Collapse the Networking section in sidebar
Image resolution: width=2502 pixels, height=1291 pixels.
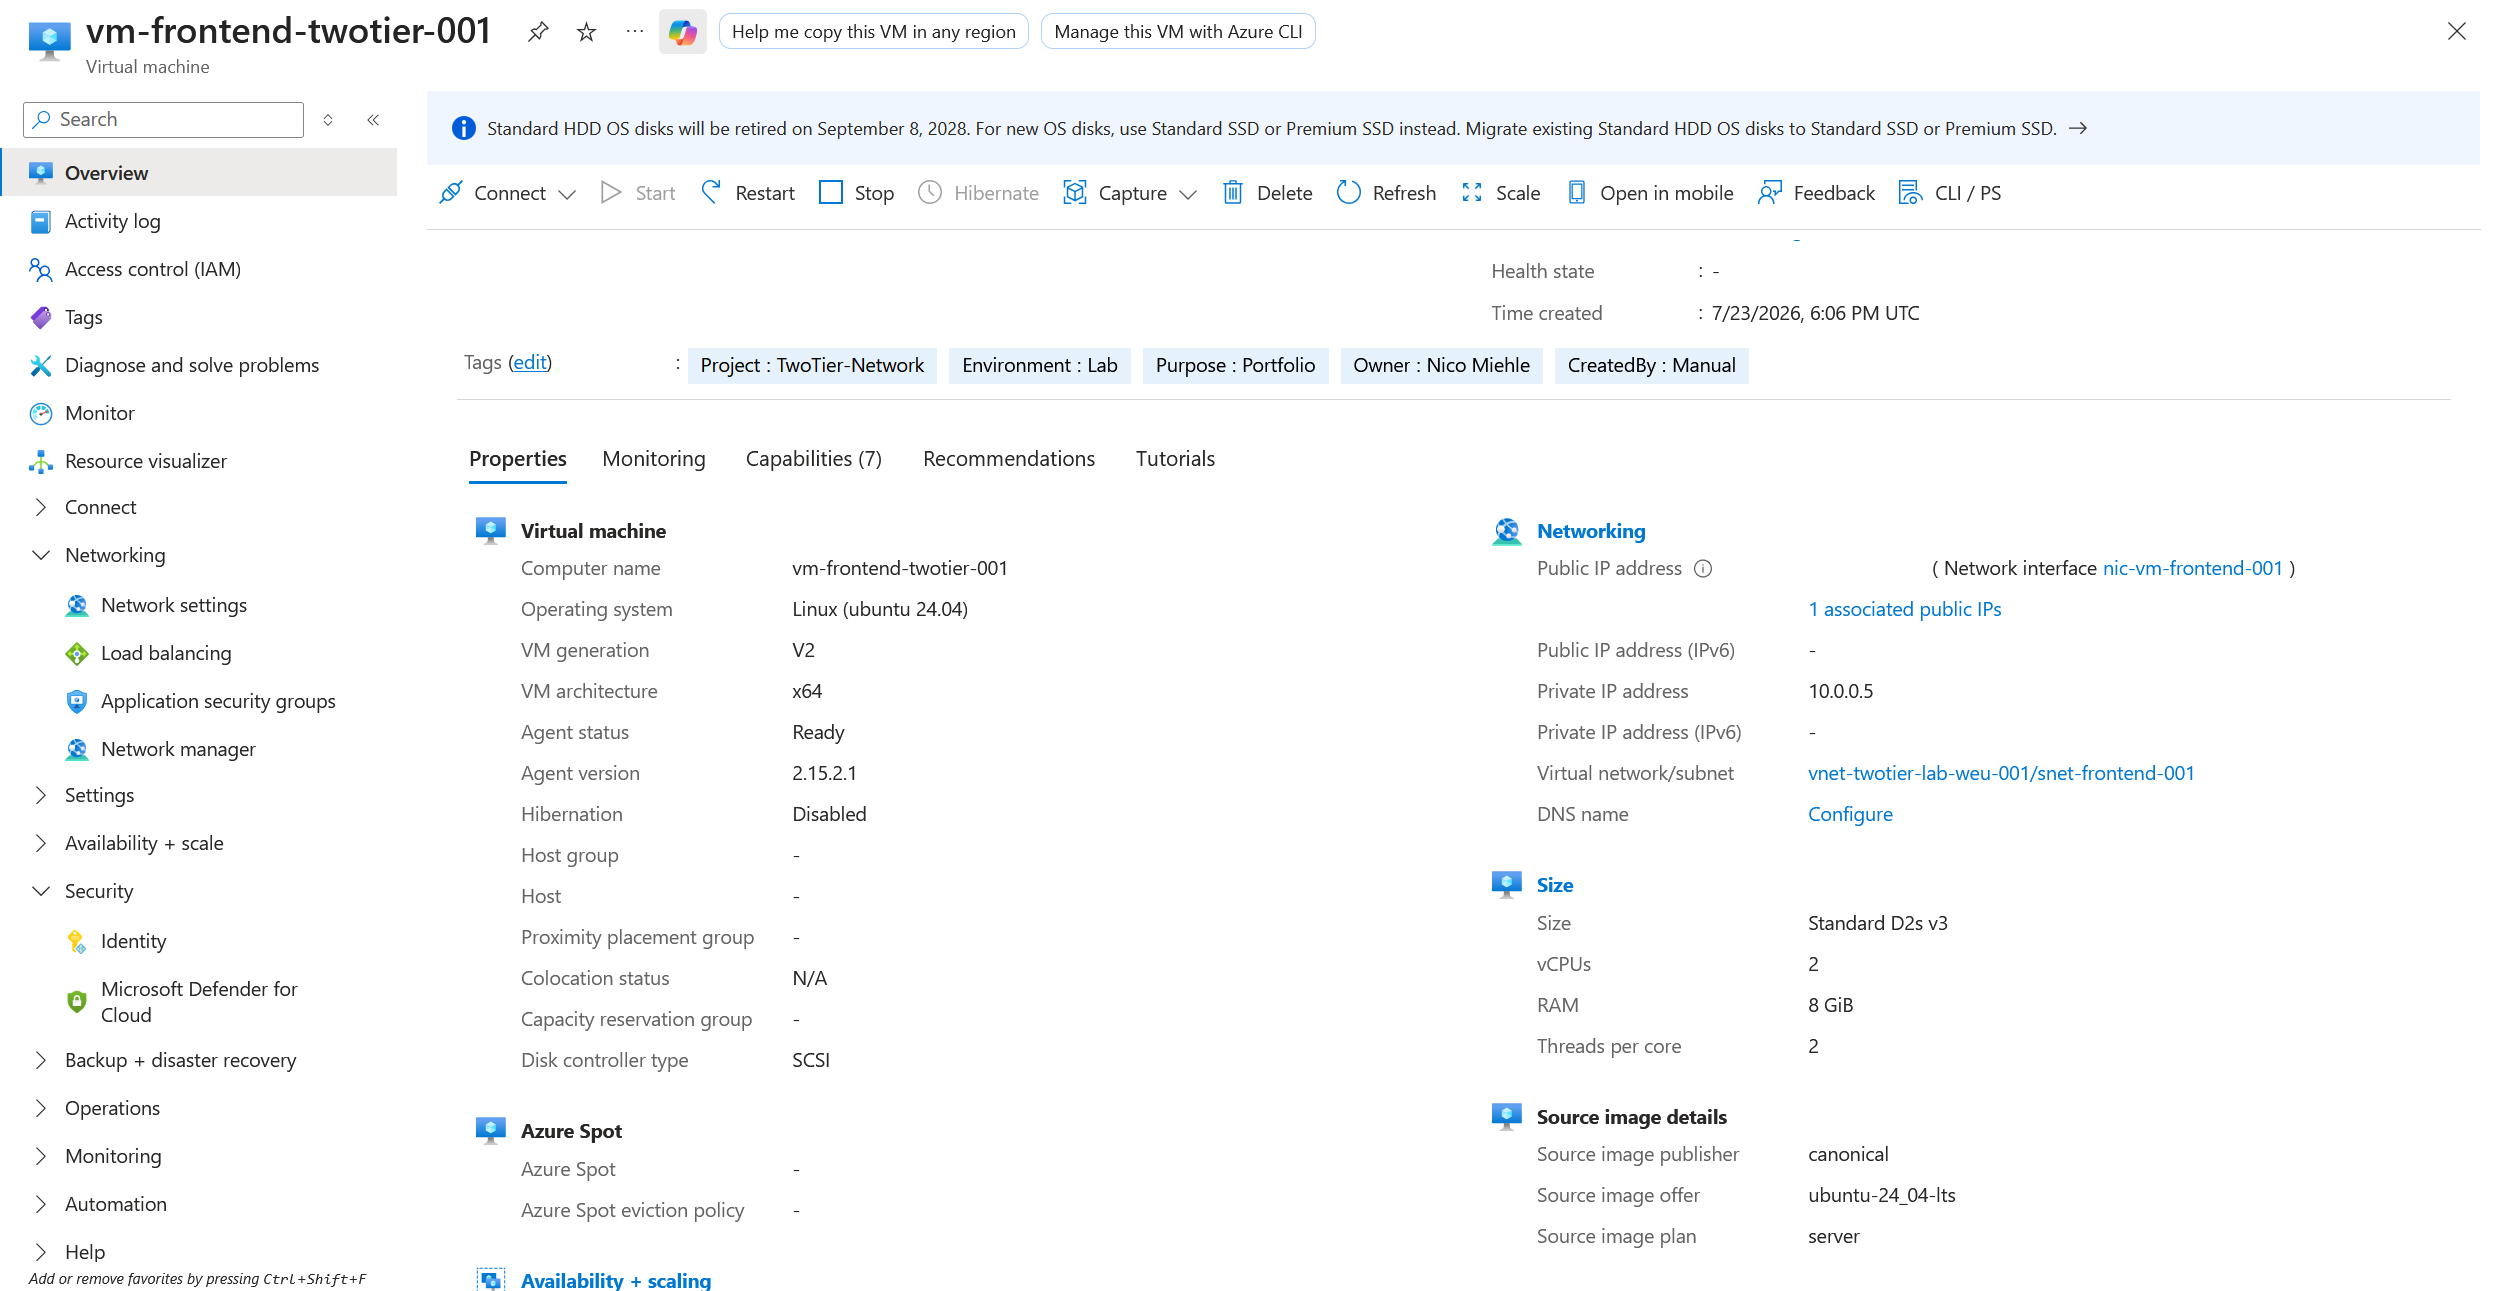point(41,556)
